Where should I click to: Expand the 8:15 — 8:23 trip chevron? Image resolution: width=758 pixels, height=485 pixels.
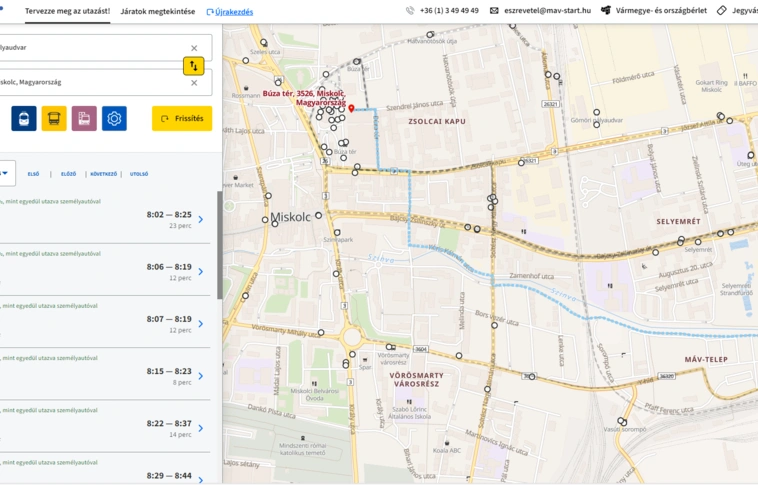tap(200, 376)
